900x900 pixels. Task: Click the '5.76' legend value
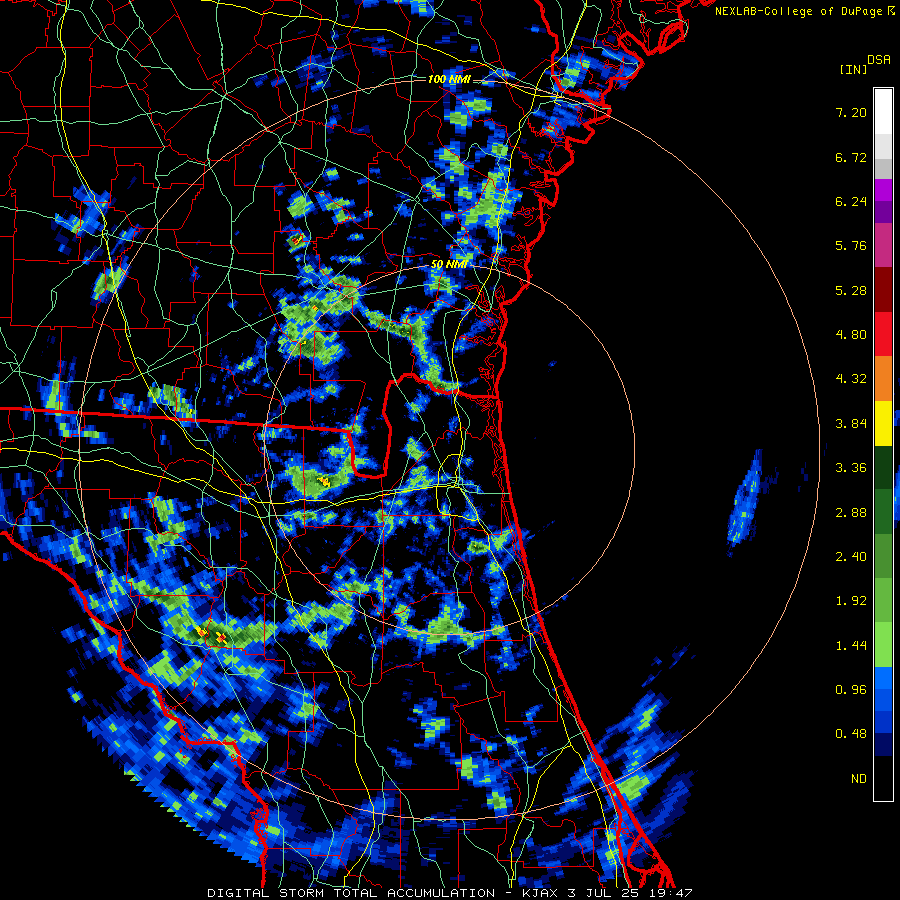(851, 246)
